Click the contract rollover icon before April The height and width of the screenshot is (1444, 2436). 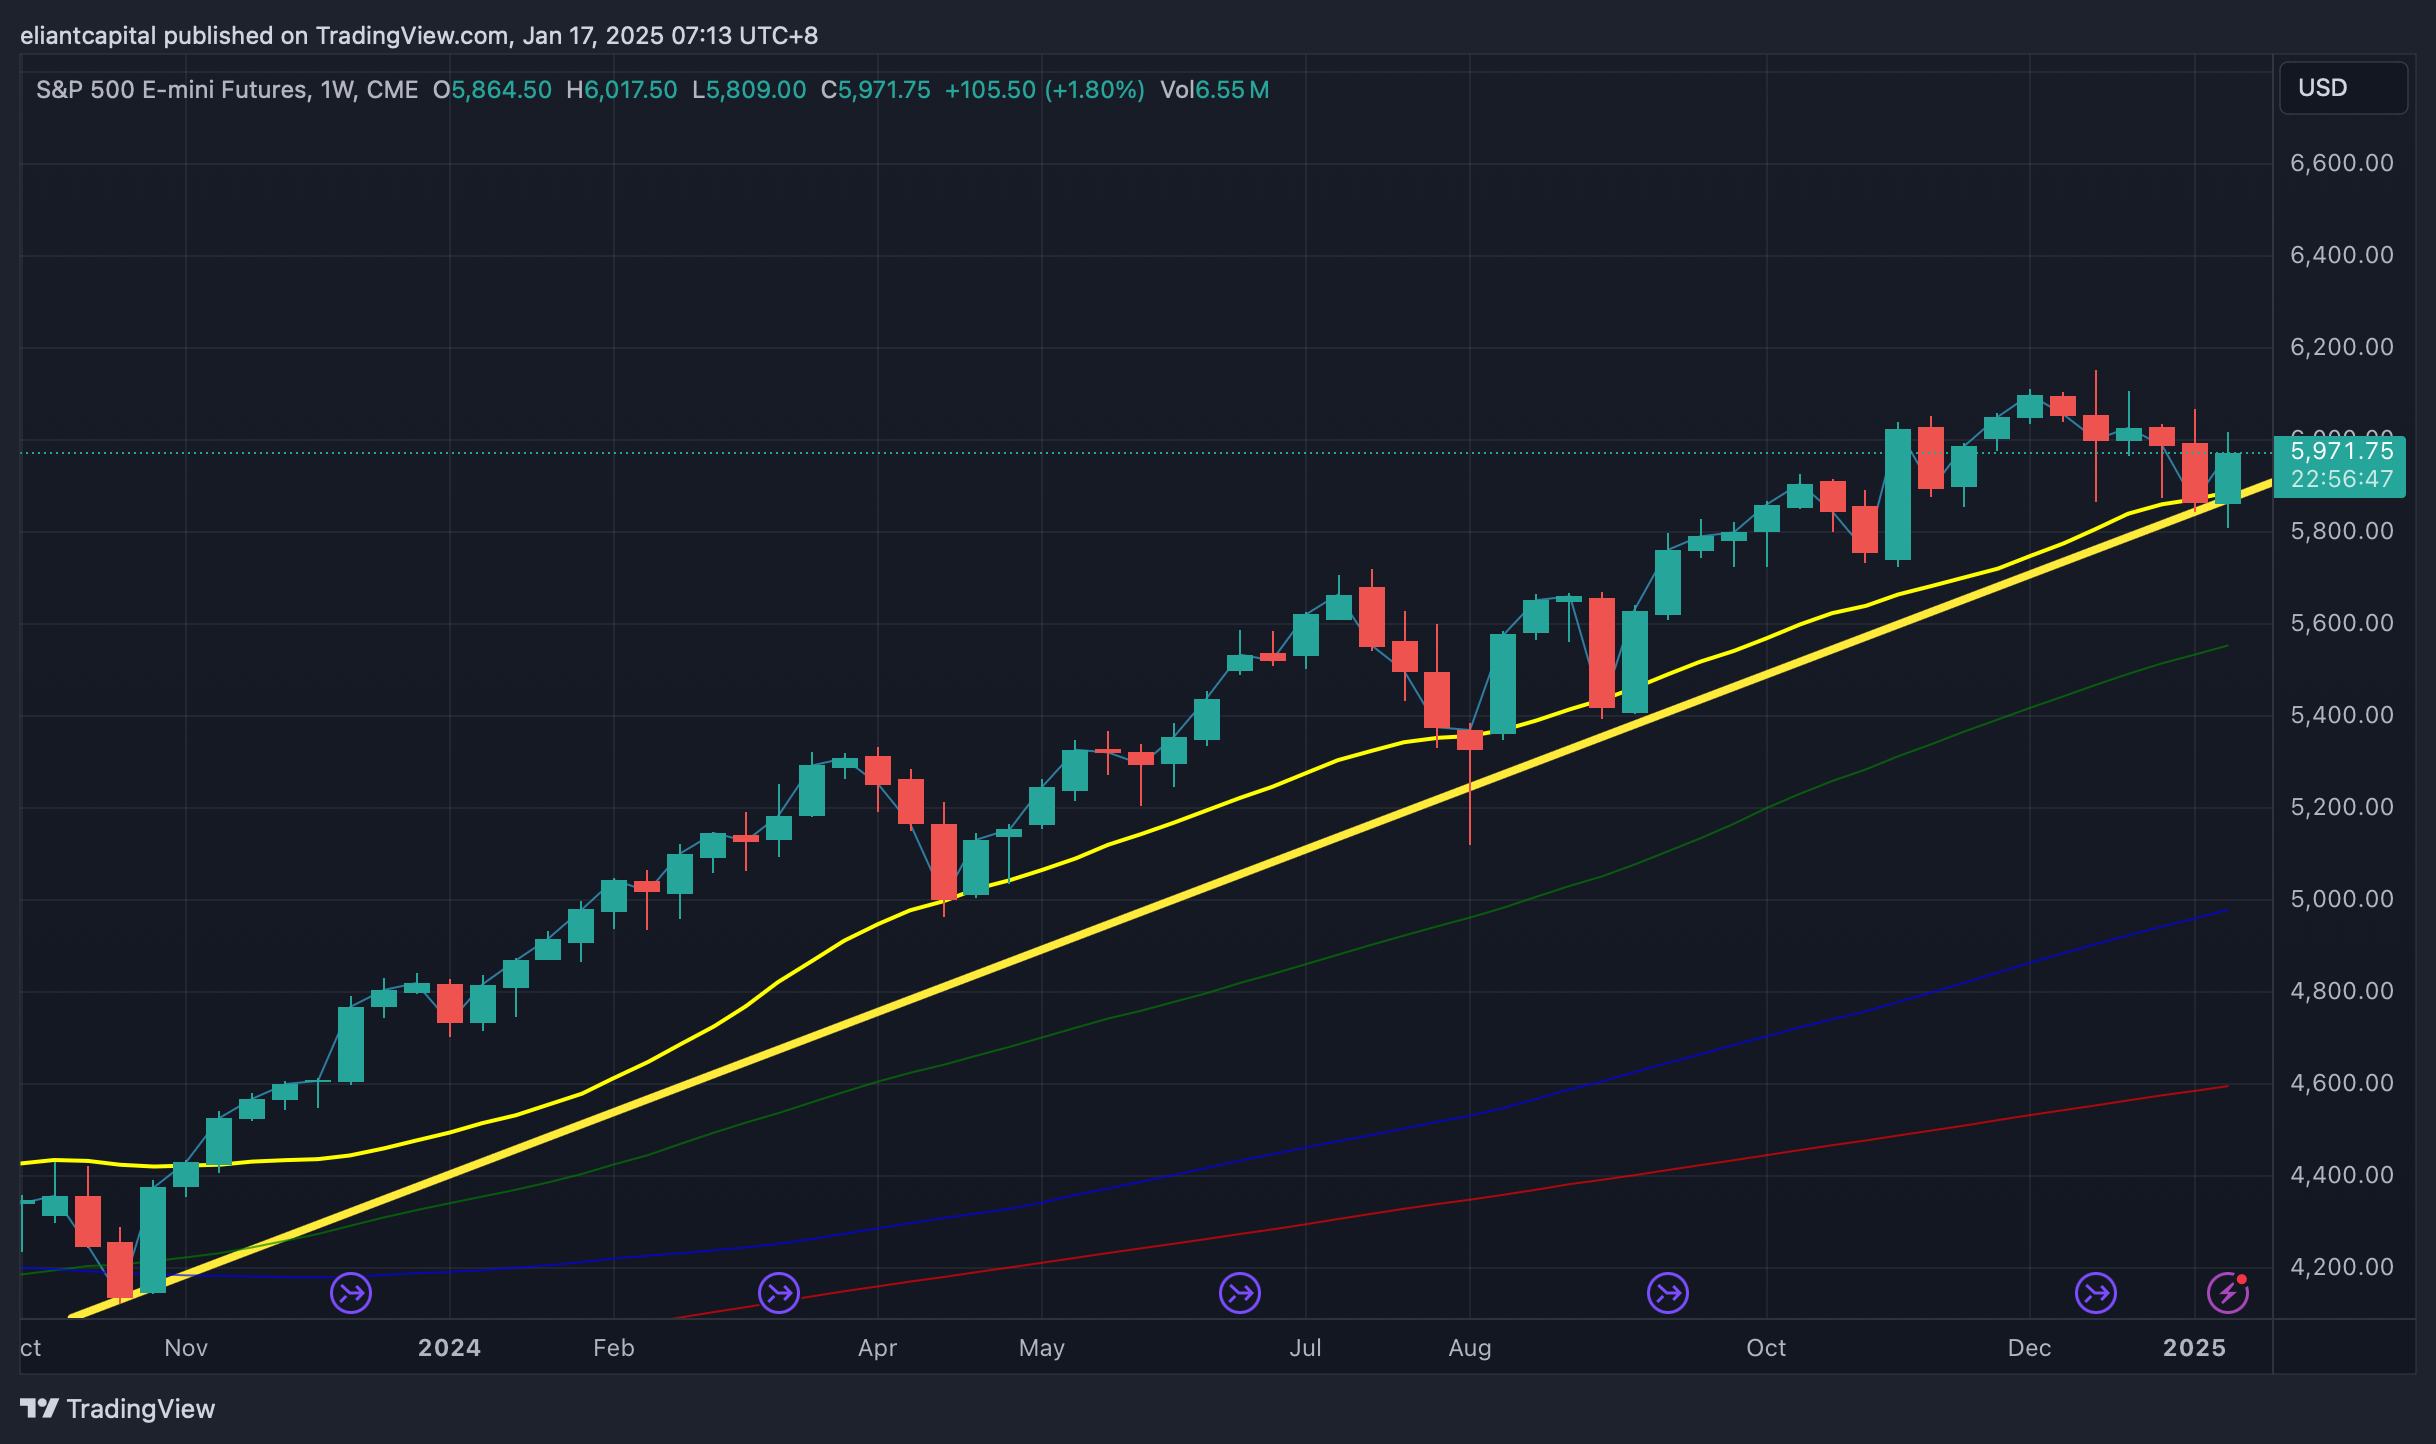point(779,1293)
